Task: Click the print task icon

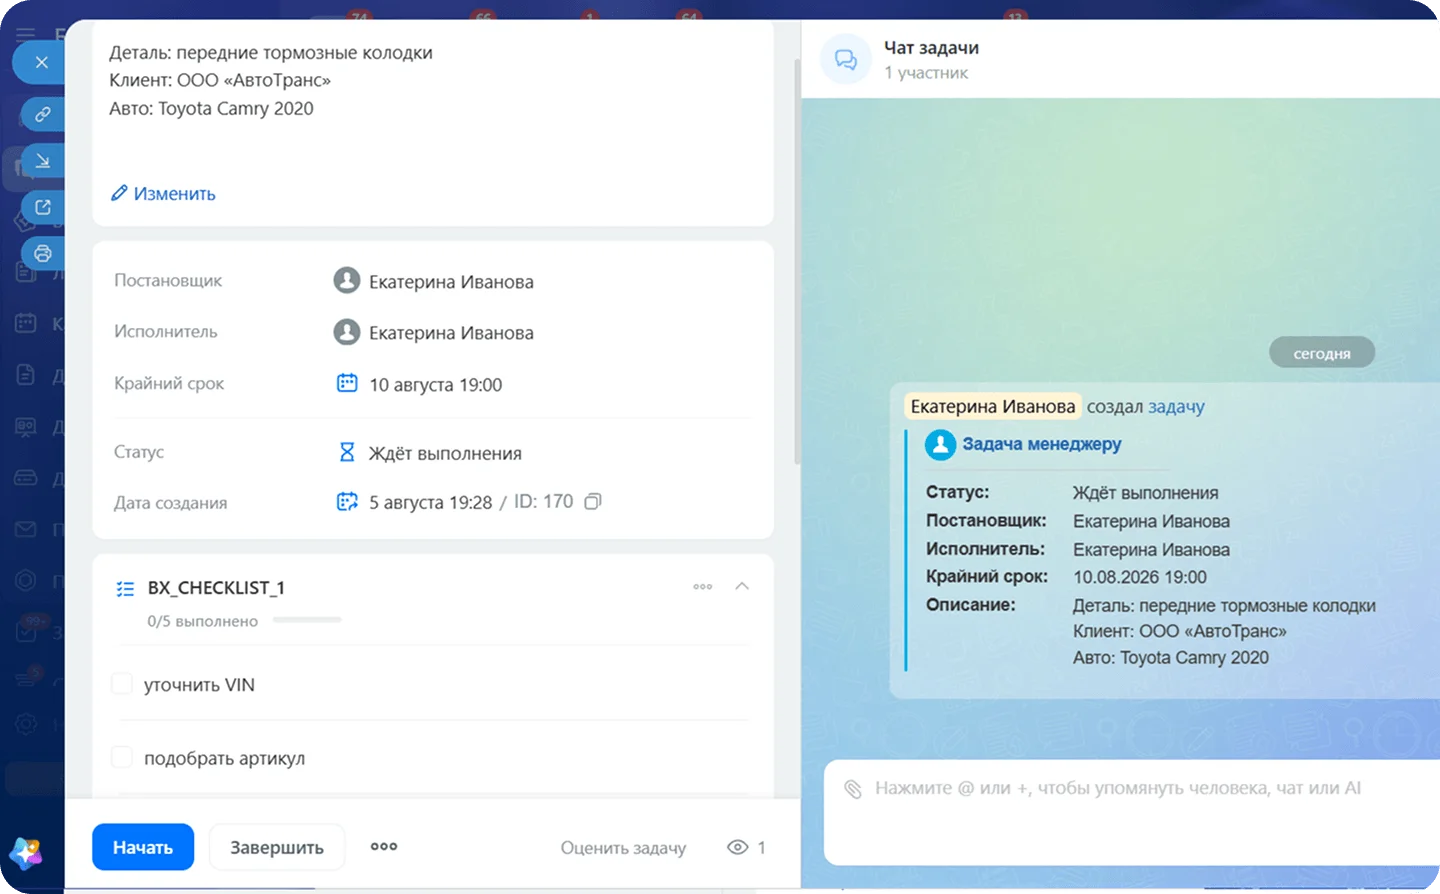Action: (x=43, y=254)
